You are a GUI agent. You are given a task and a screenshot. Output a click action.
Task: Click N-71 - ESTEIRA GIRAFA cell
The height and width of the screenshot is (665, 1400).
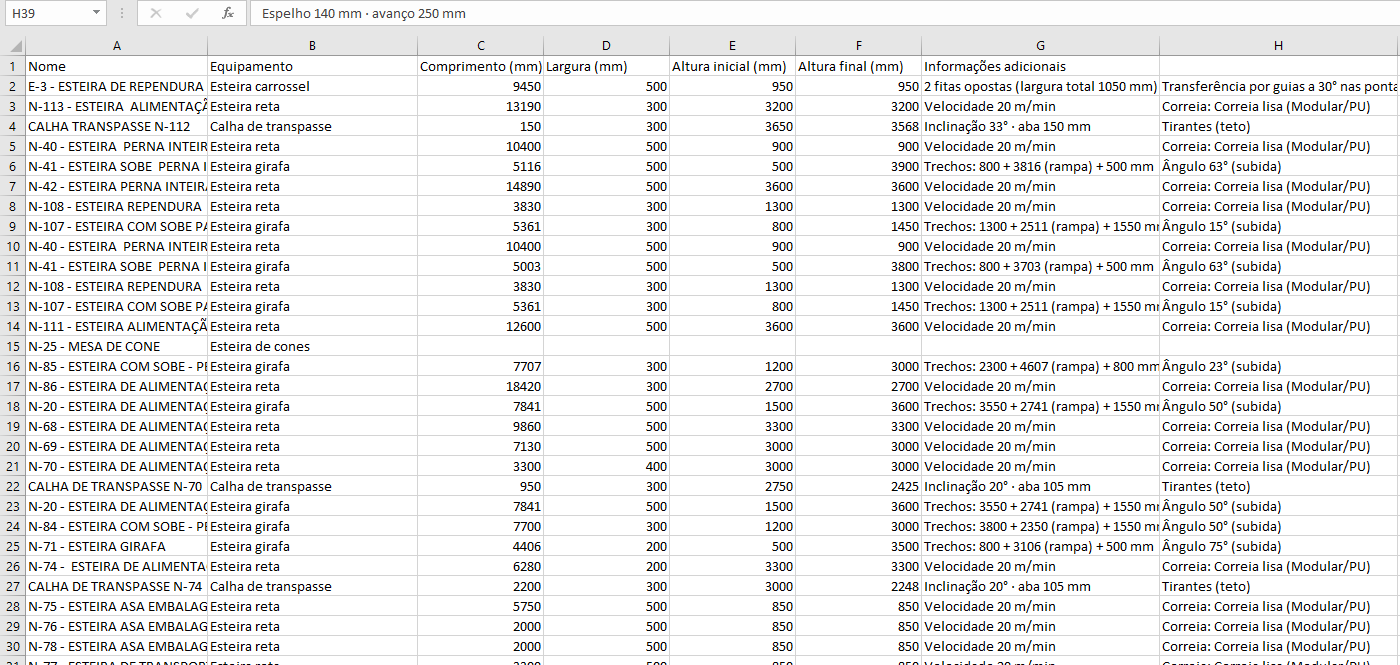point(117,546)
